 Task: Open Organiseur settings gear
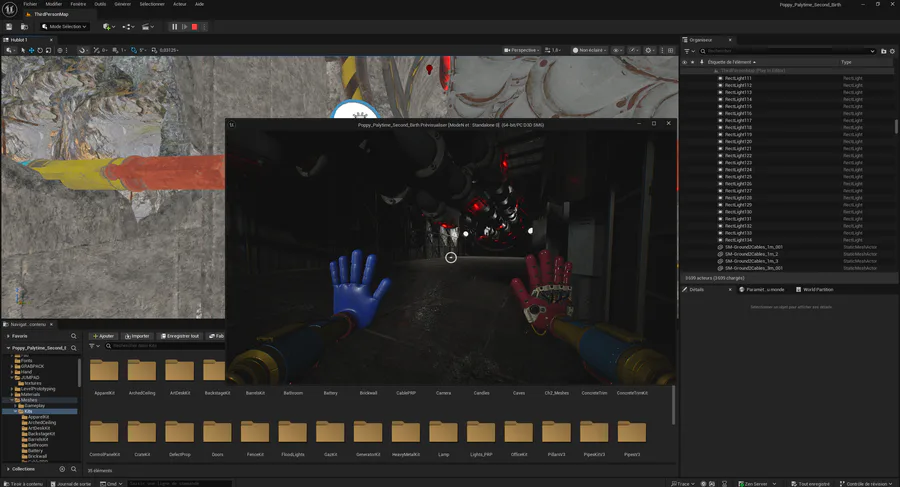pyautogui.click(x=892, y=51)
